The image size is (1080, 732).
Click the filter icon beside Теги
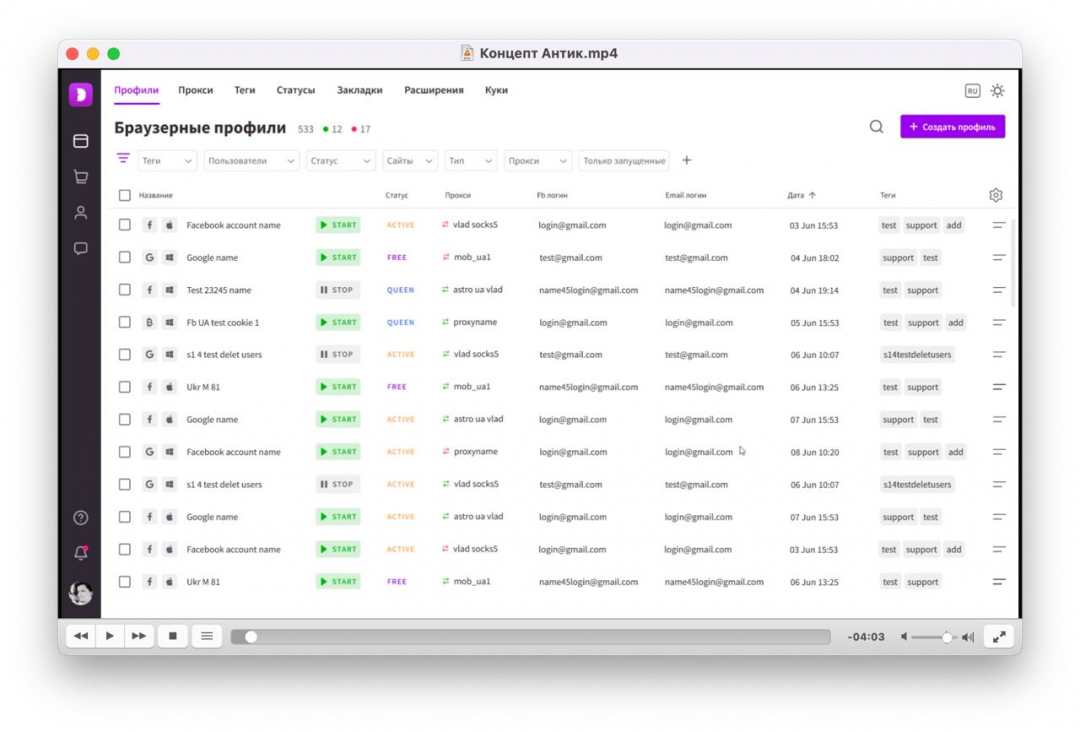click(x=123, y=159)
